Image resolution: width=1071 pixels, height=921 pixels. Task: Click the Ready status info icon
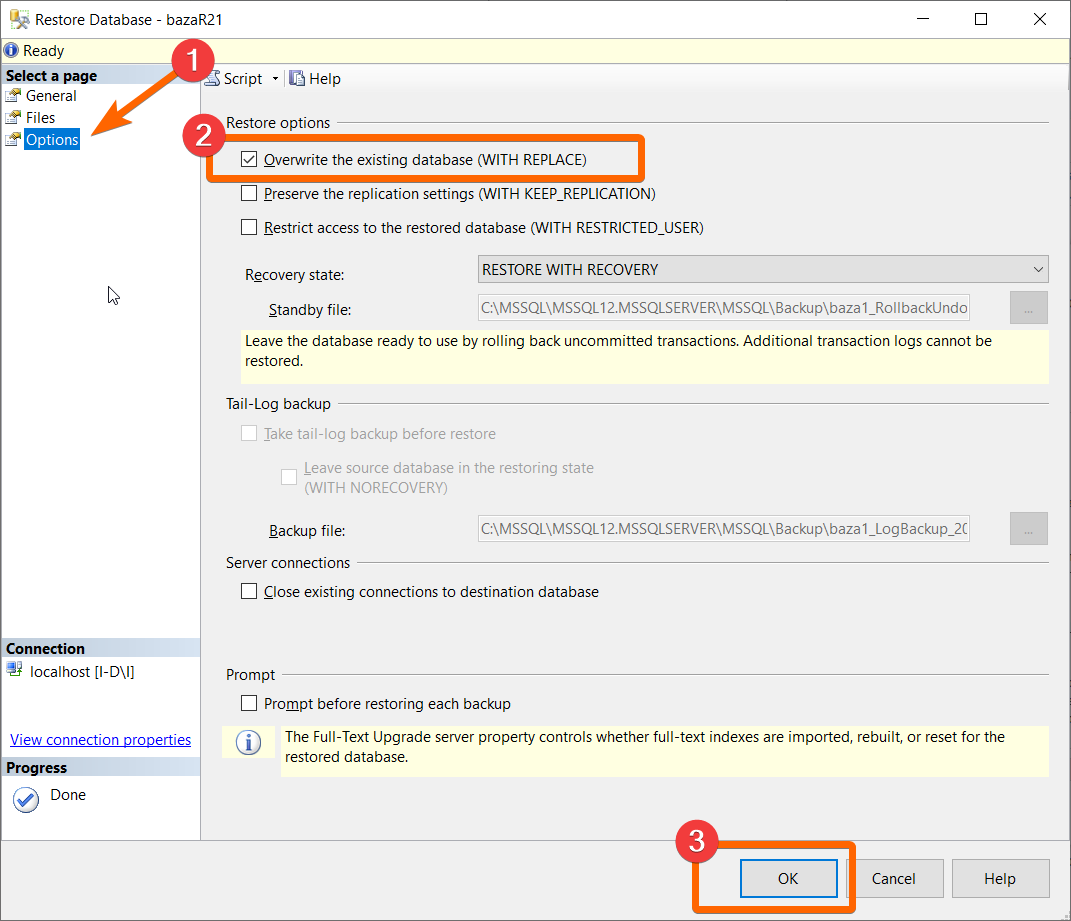[11, 50]
